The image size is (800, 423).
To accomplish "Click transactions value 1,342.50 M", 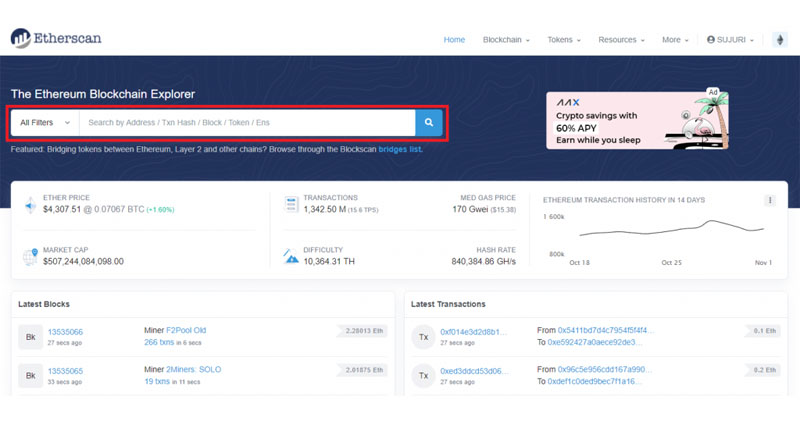I will (324, 210).
